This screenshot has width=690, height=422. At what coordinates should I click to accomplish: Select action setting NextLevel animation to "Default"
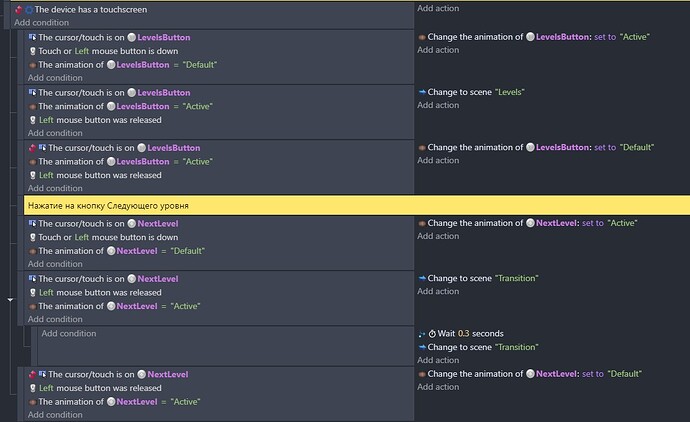click(530, 374)
